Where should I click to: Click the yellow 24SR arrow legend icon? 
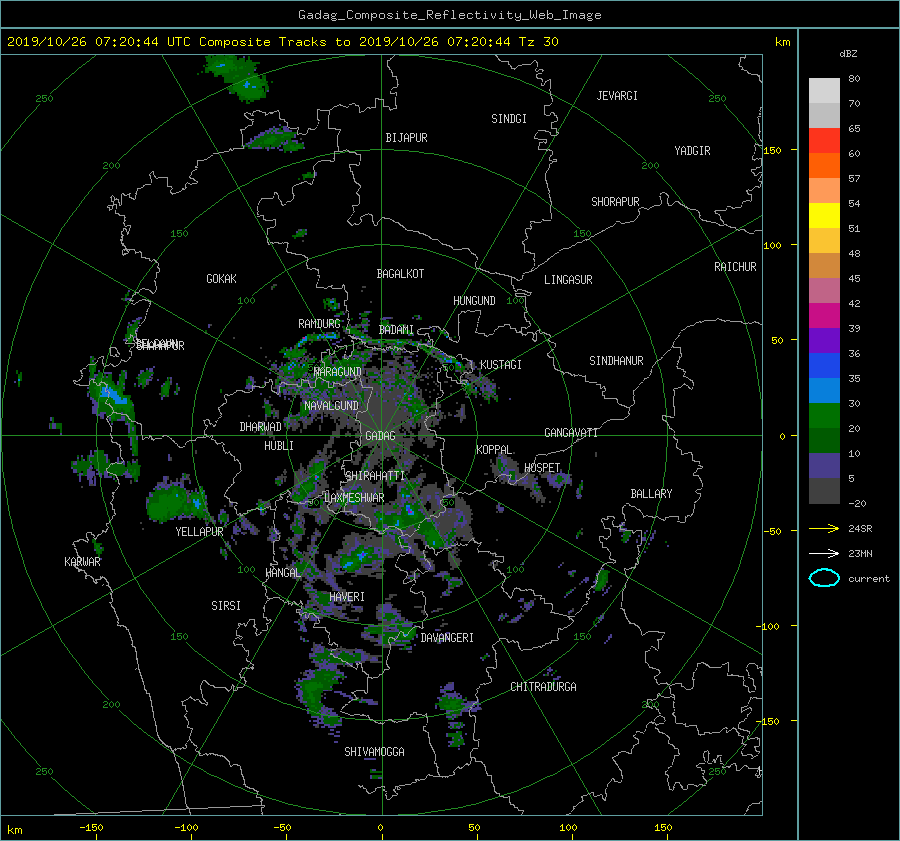click(824, 529)
